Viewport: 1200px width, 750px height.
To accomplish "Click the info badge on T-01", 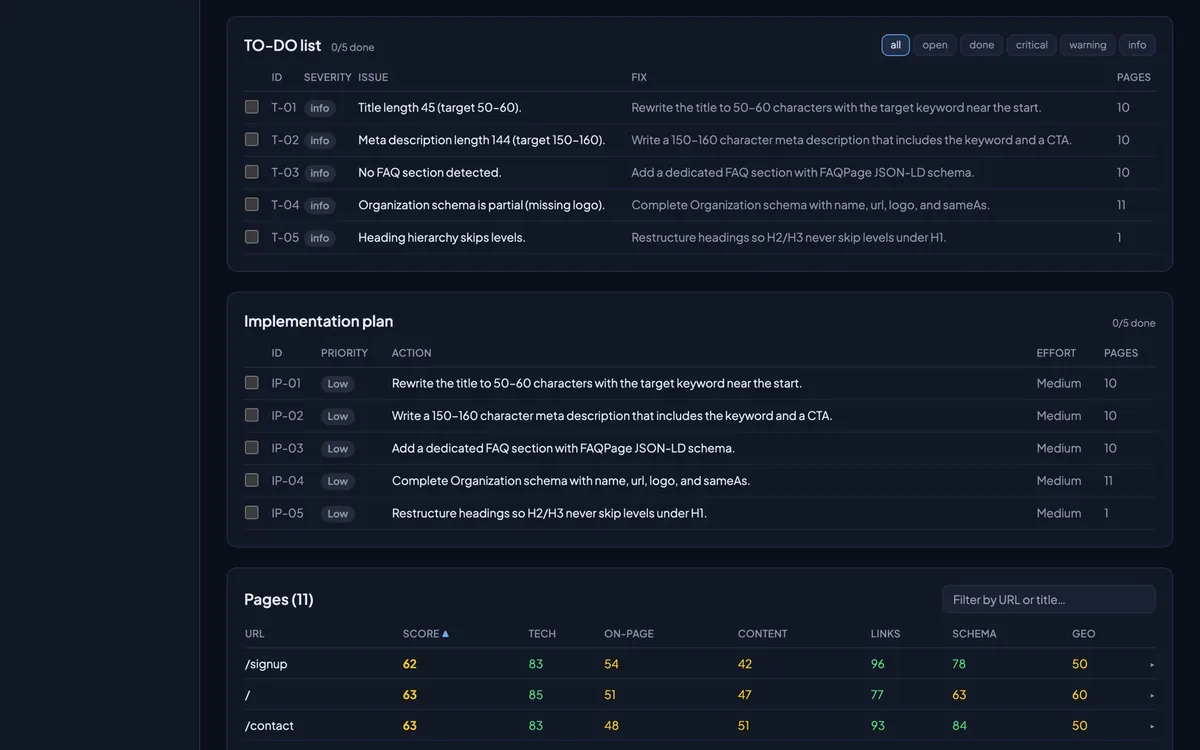I will click(x=320, y=108).
